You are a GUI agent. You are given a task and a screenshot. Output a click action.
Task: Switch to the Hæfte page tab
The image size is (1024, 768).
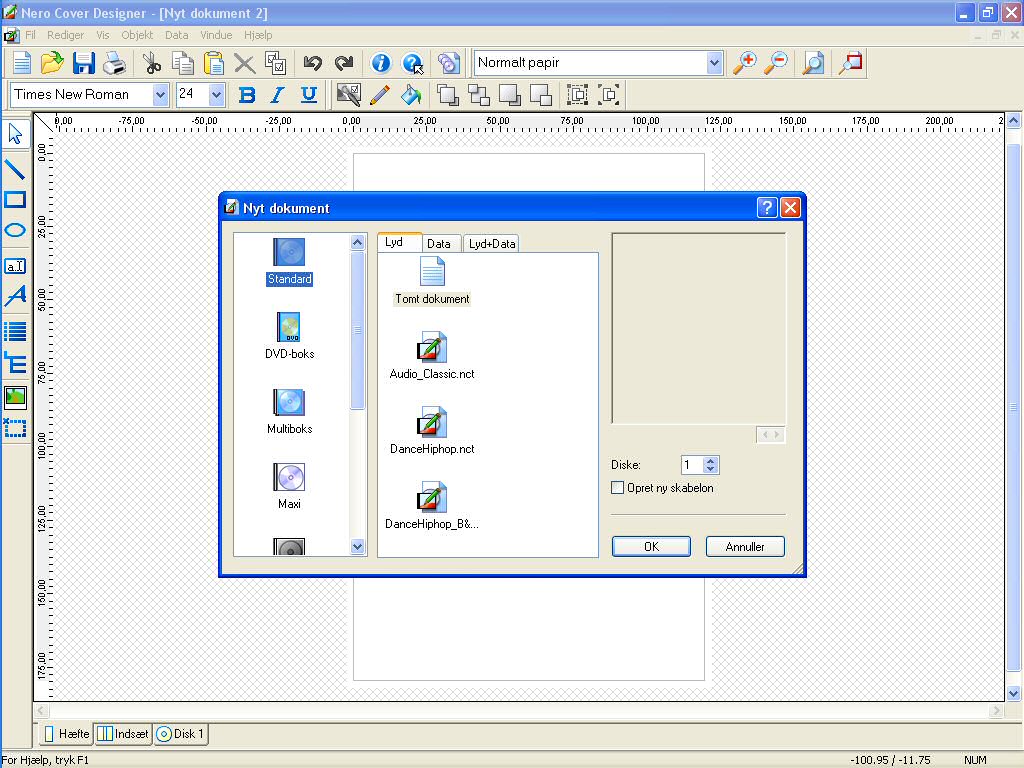coord(67,734)
